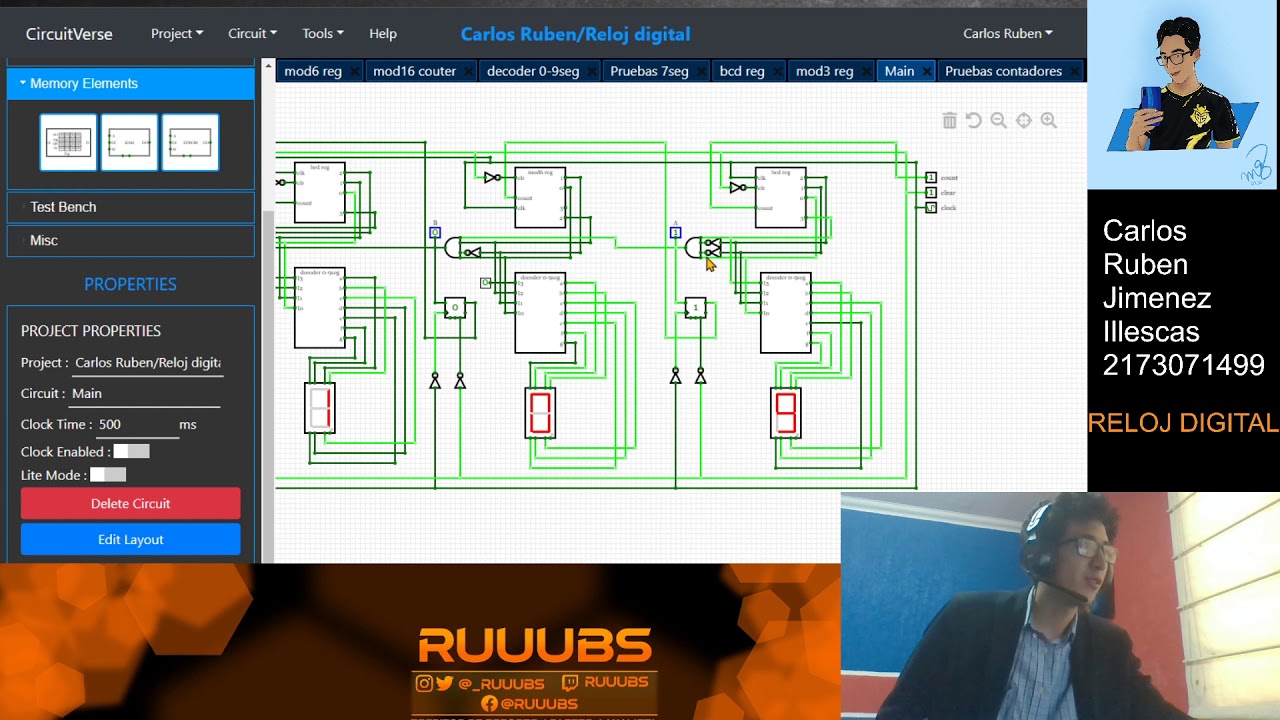Viewport: 1280px width, 720px height.
Task: Edit the Circuit name field
Action: click(146, 393)
